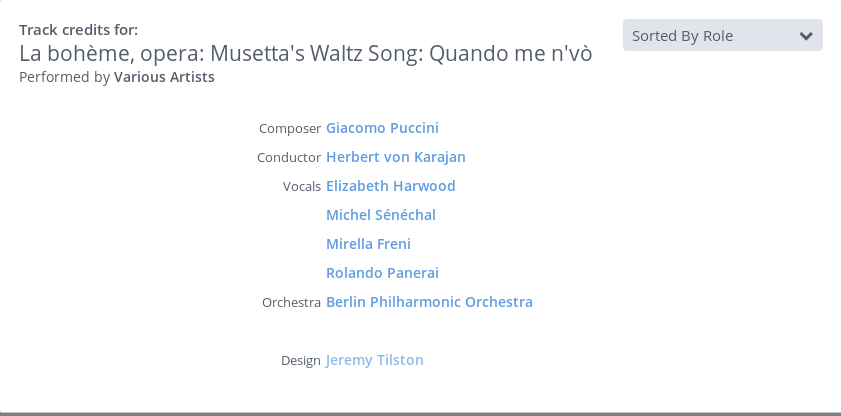This screenshot has width=841, height=416.
Task: Click the Track credits for heading
Action: (x=78, y=30)
